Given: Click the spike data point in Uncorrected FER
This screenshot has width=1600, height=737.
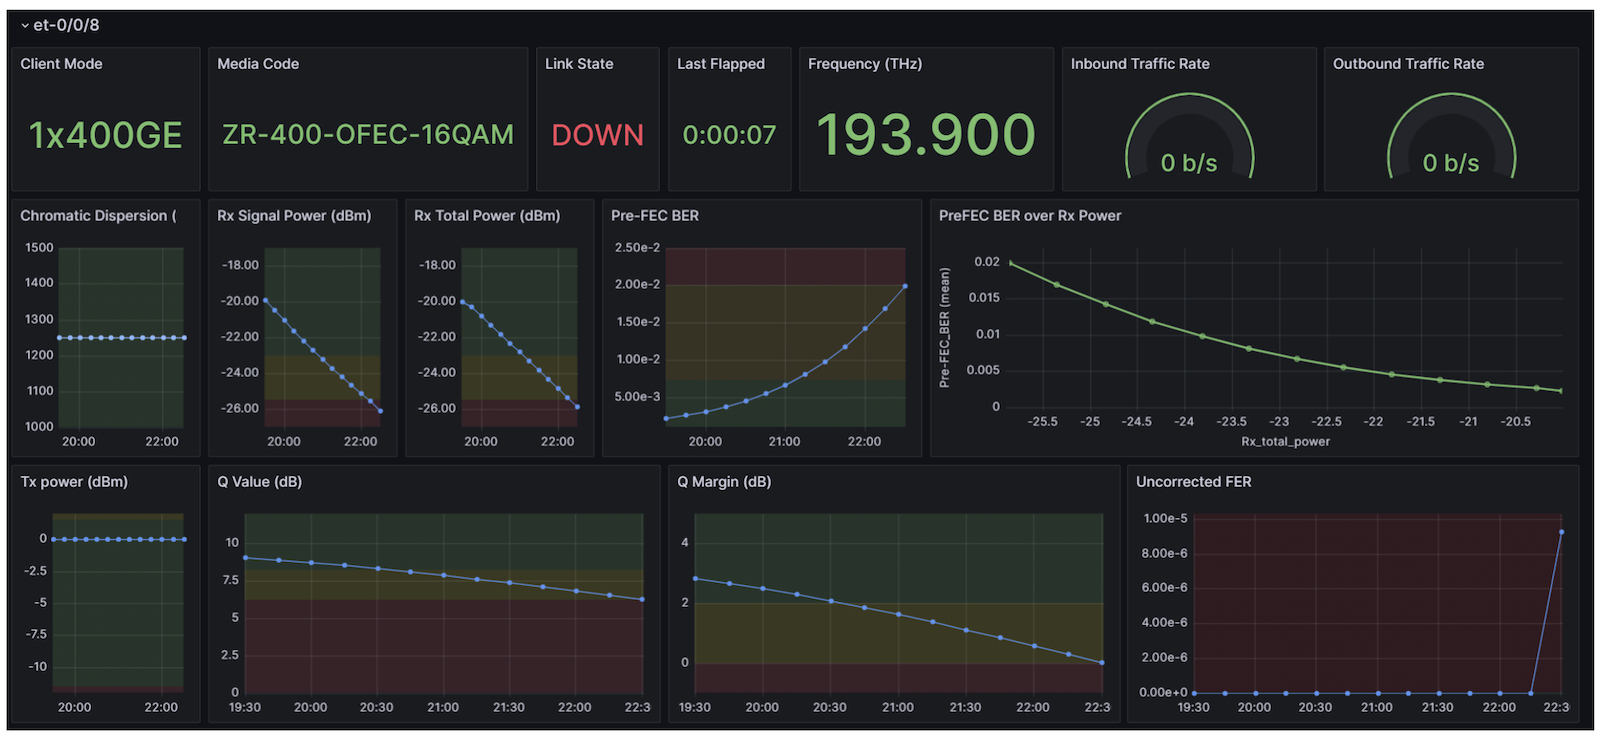Looking at the screenshot, I should click(1561, 532).
